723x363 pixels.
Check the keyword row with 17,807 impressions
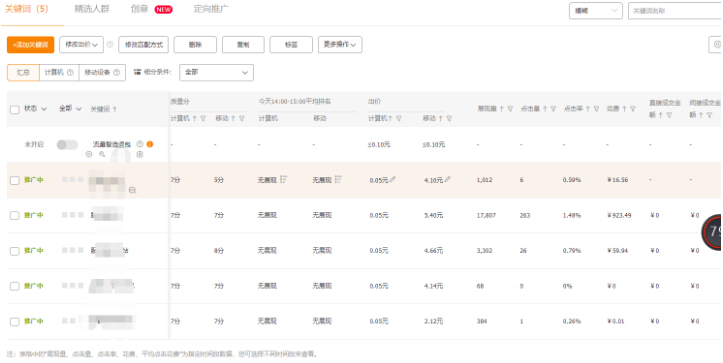pos(15,215)
